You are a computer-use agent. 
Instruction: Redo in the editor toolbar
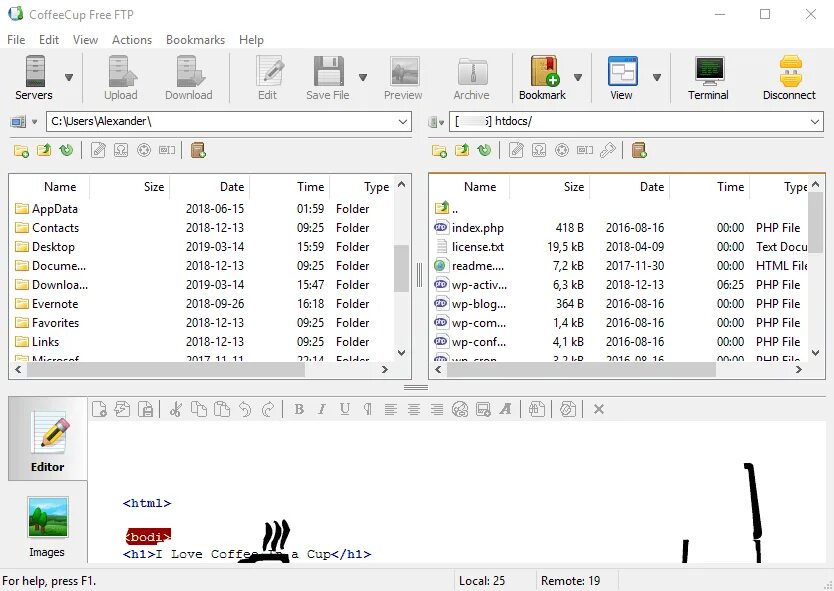(x=268, y=409)
